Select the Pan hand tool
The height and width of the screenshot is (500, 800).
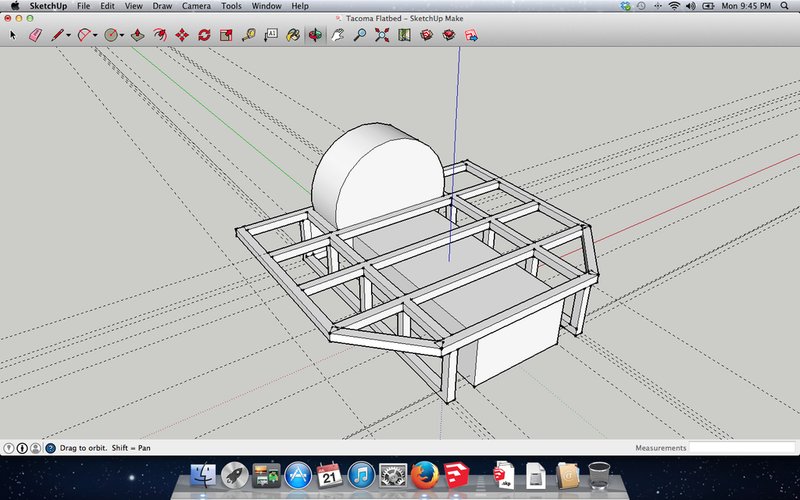click(x=337, y=35)
